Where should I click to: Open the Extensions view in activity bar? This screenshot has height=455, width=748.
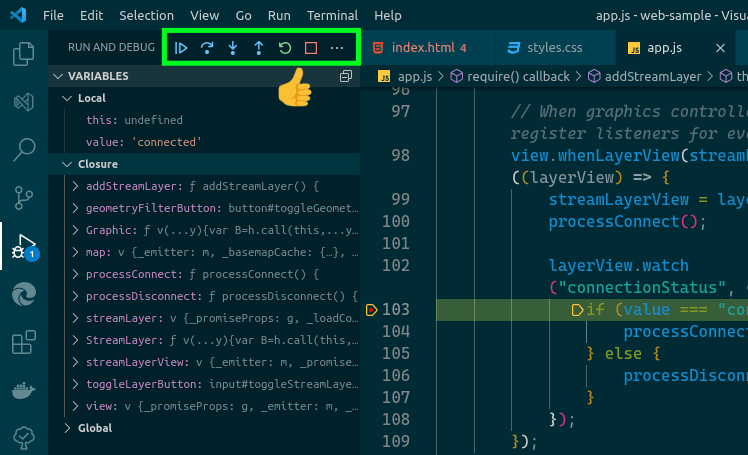(x=24, y=342)
